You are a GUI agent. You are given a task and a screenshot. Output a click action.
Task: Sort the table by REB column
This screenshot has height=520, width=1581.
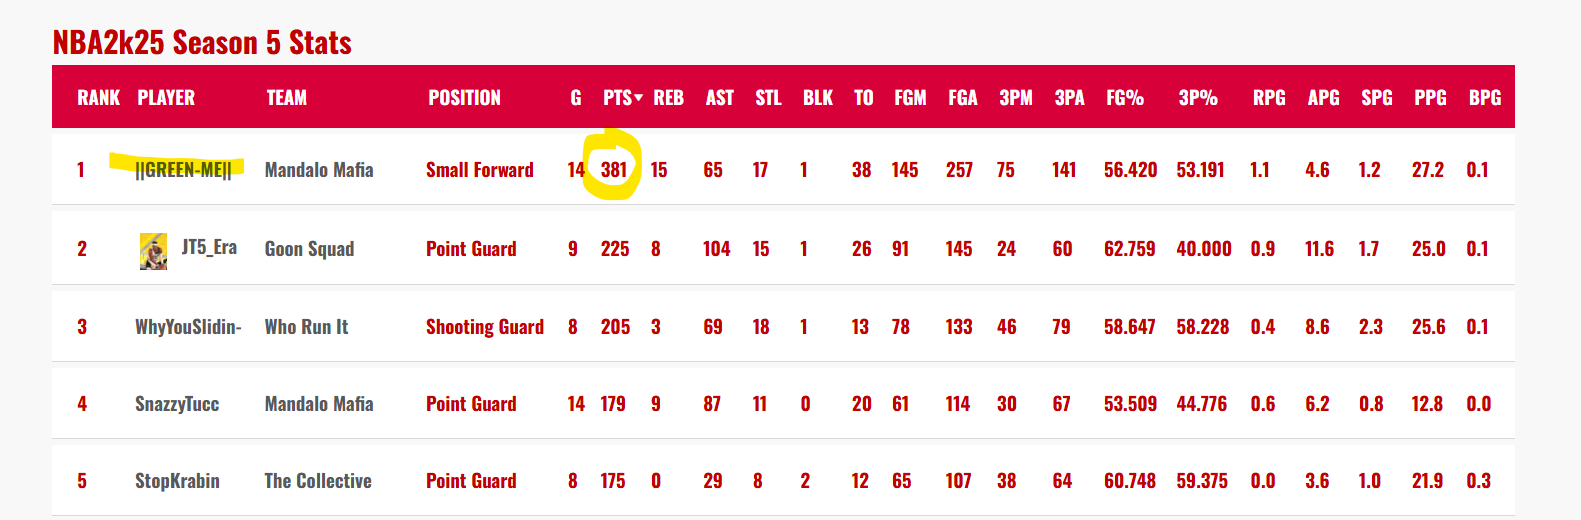(x=668, y=98)
